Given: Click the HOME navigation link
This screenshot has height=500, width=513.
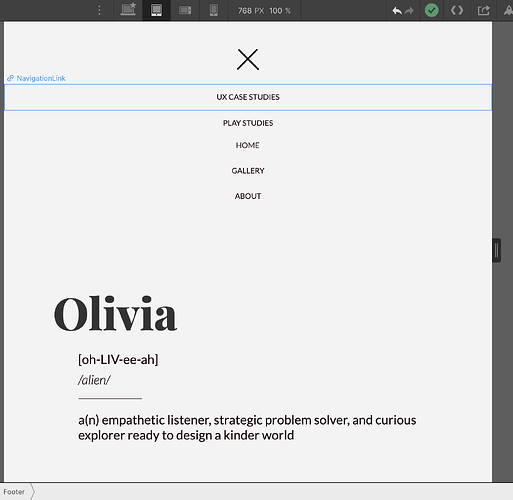Looking at the screenshot, I should 248,145.
